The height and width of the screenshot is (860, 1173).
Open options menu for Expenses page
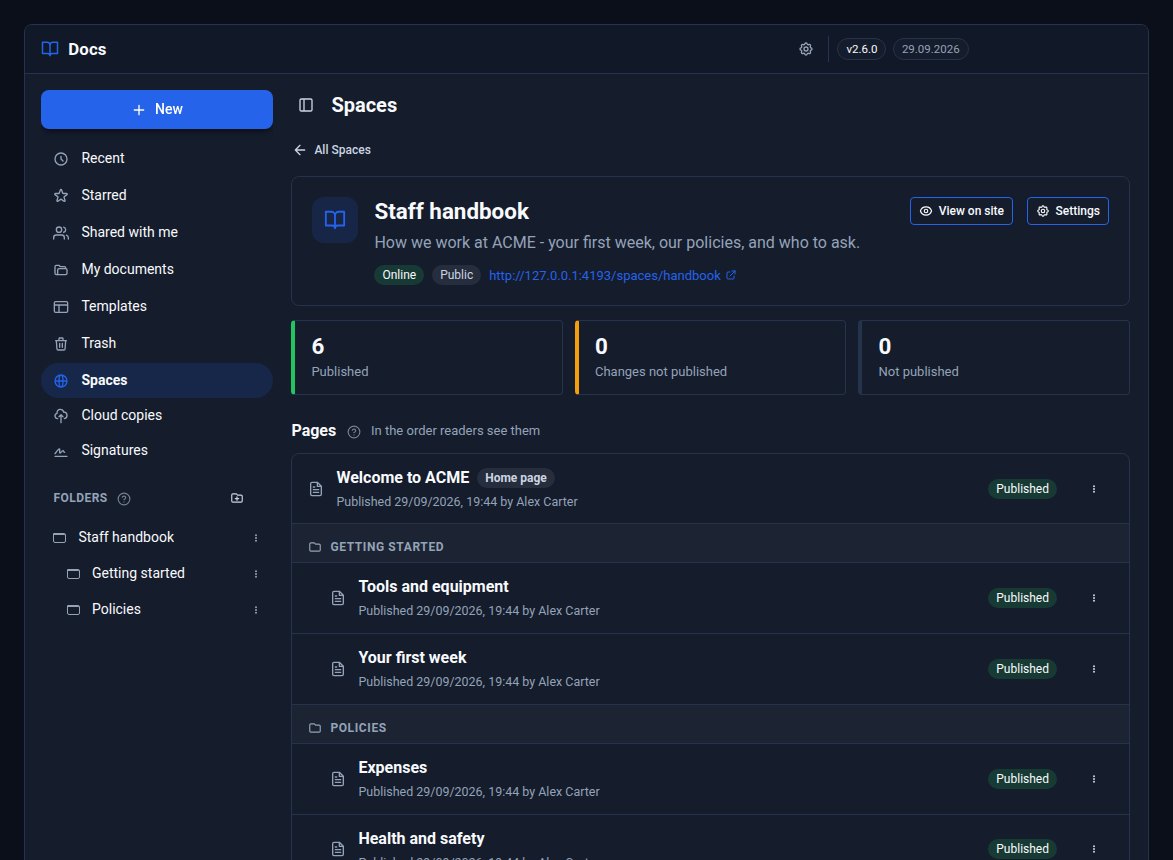(x=1094, y=779)
